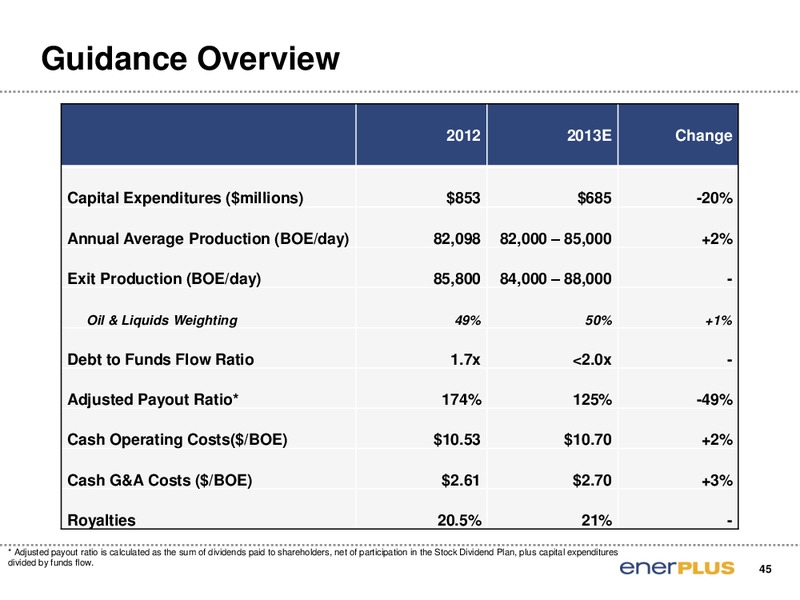This screenshot has width=800, height=600.
Task: Click the '49%' weighting value
Action: point(468,320)
